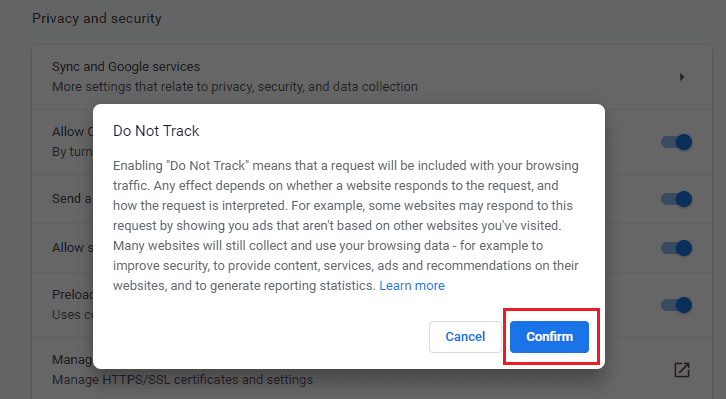Cancel the Do Not Track dialog
726x399 pixels.
(x=465, y=337)
